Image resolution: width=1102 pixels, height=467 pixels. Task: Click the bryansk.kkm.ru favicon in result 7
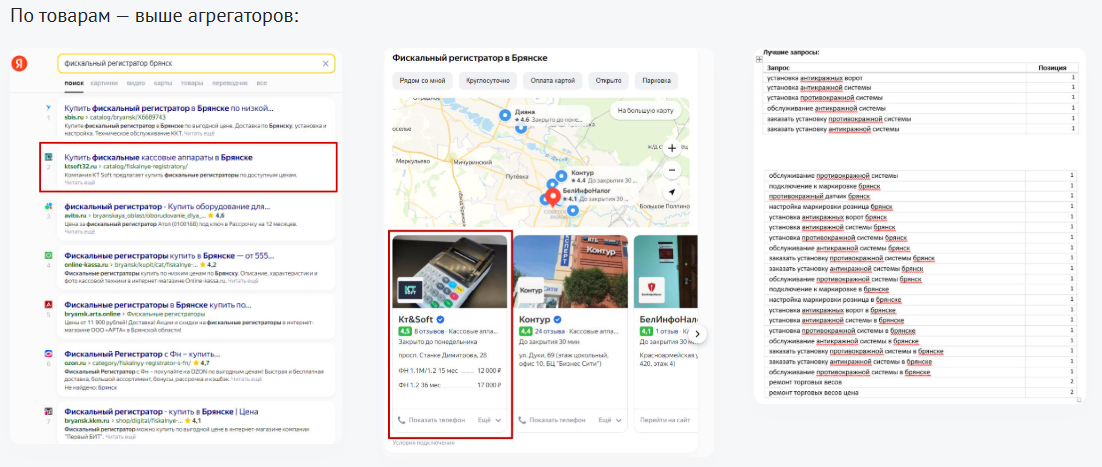[48, 411]
